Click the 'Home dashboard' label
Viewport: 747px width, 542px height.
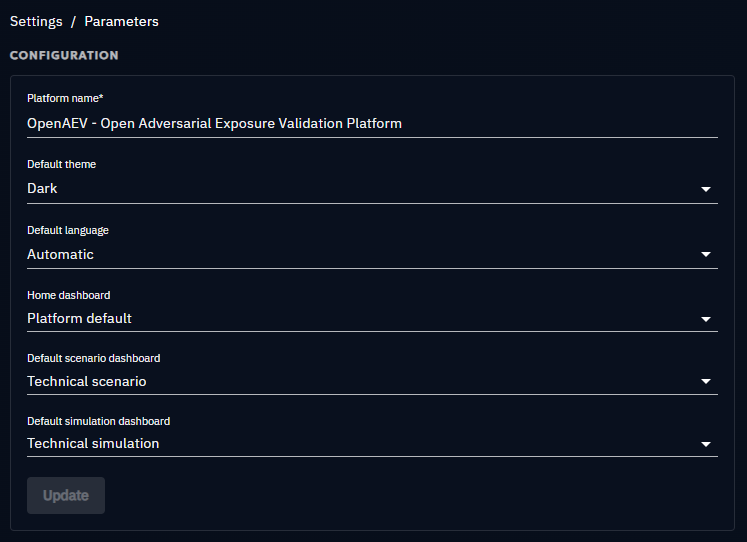coord(69,295)
